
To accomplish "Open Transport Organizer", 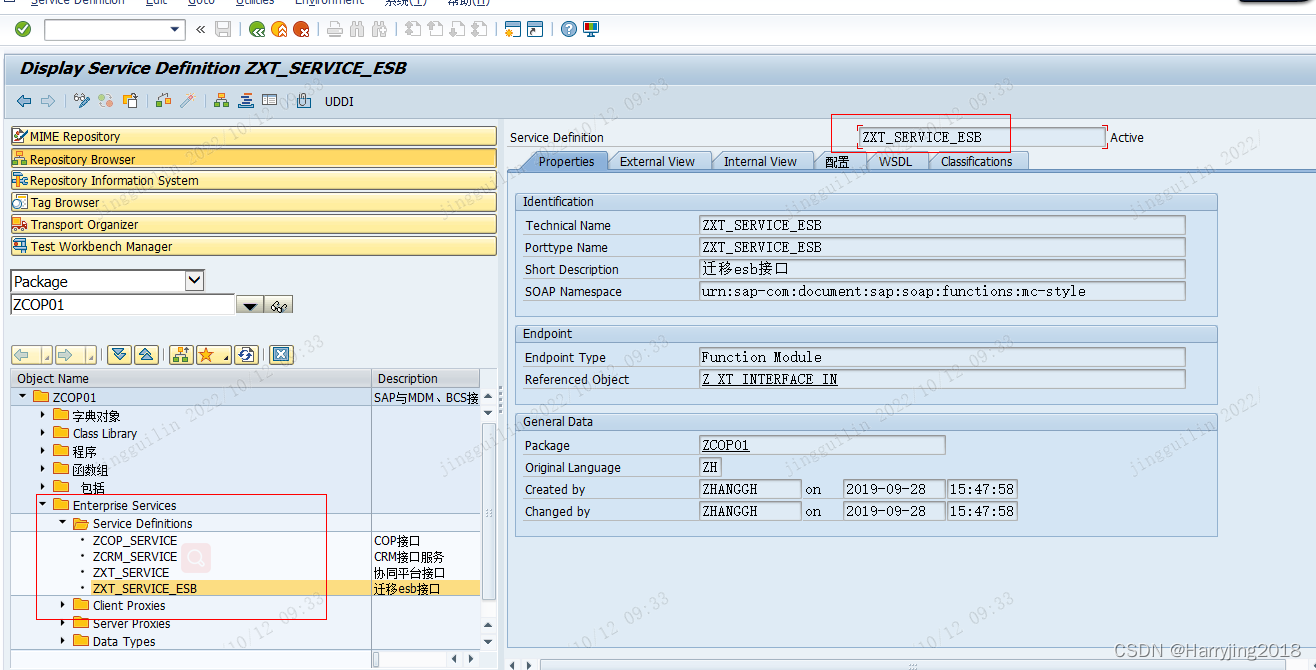I will (254, 224).
